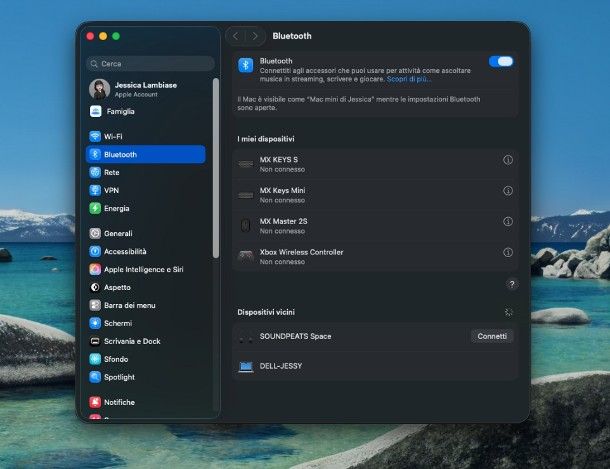This screenshot has height=469, width=610.
Task: Click the I miei dispositivi heading
Action: pos(266,139)
